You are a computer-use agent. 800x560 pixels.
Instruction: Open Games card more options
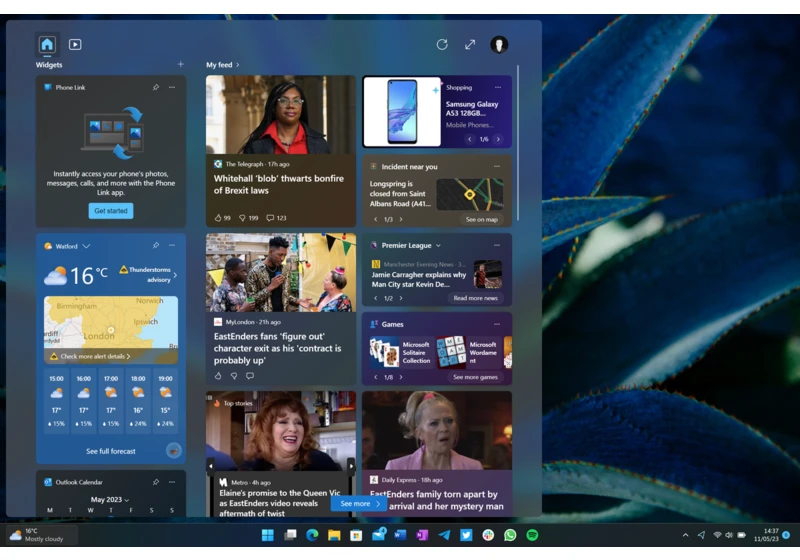[497, 324]
